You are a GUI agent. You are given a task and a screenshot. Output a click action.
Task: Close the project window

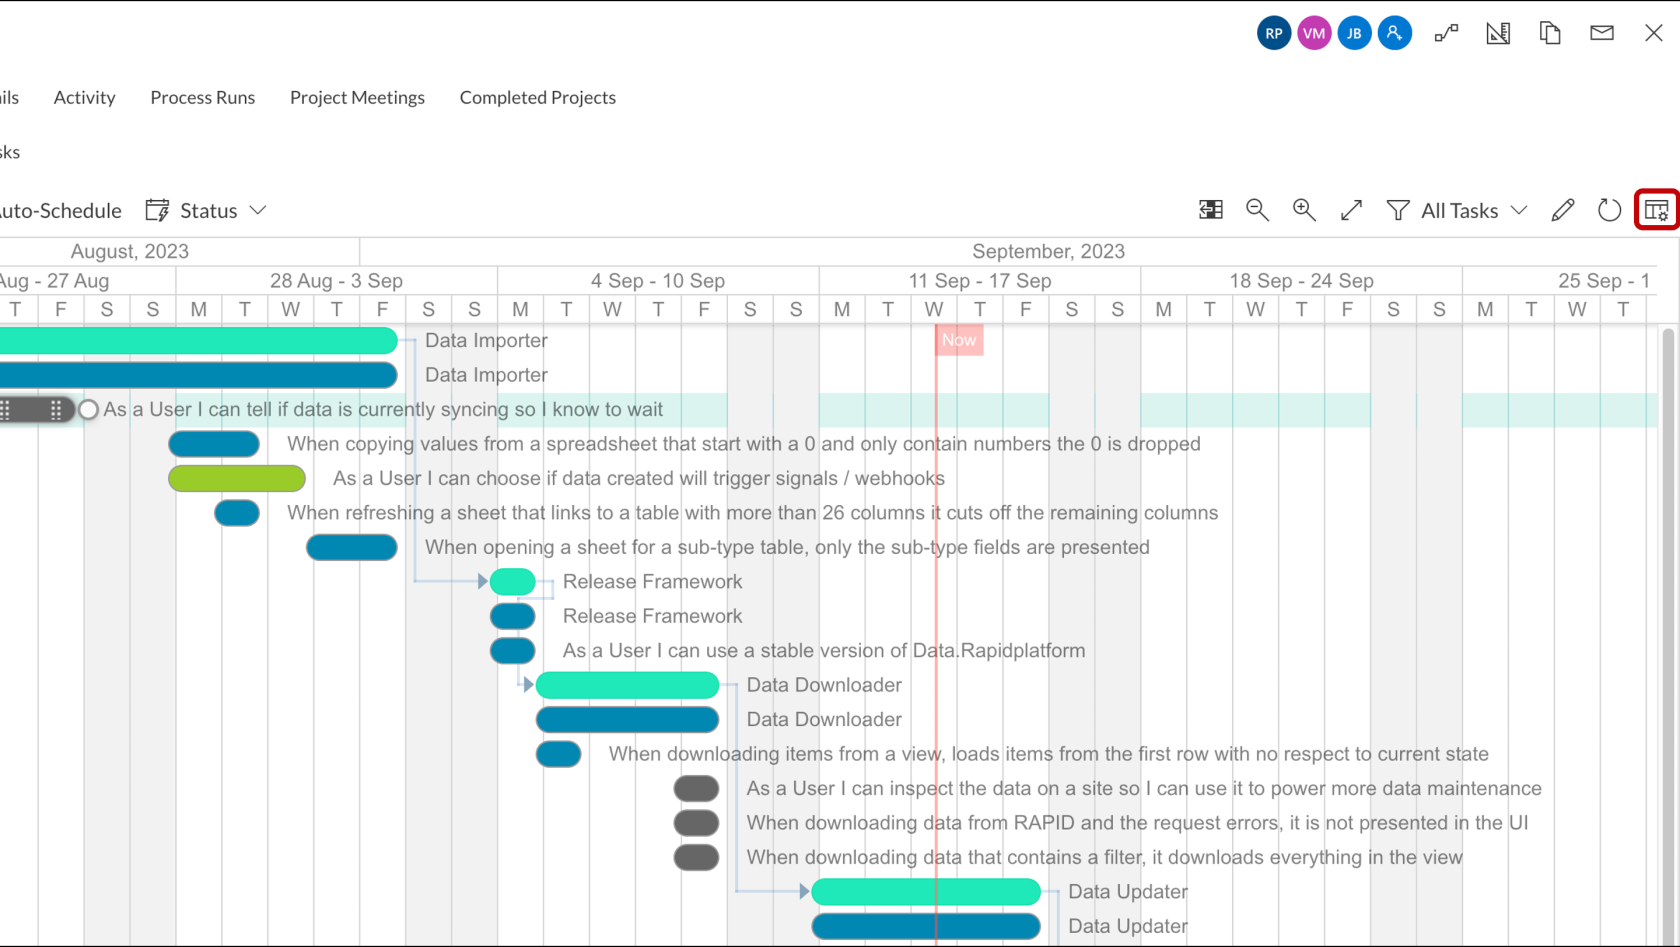1654,33
